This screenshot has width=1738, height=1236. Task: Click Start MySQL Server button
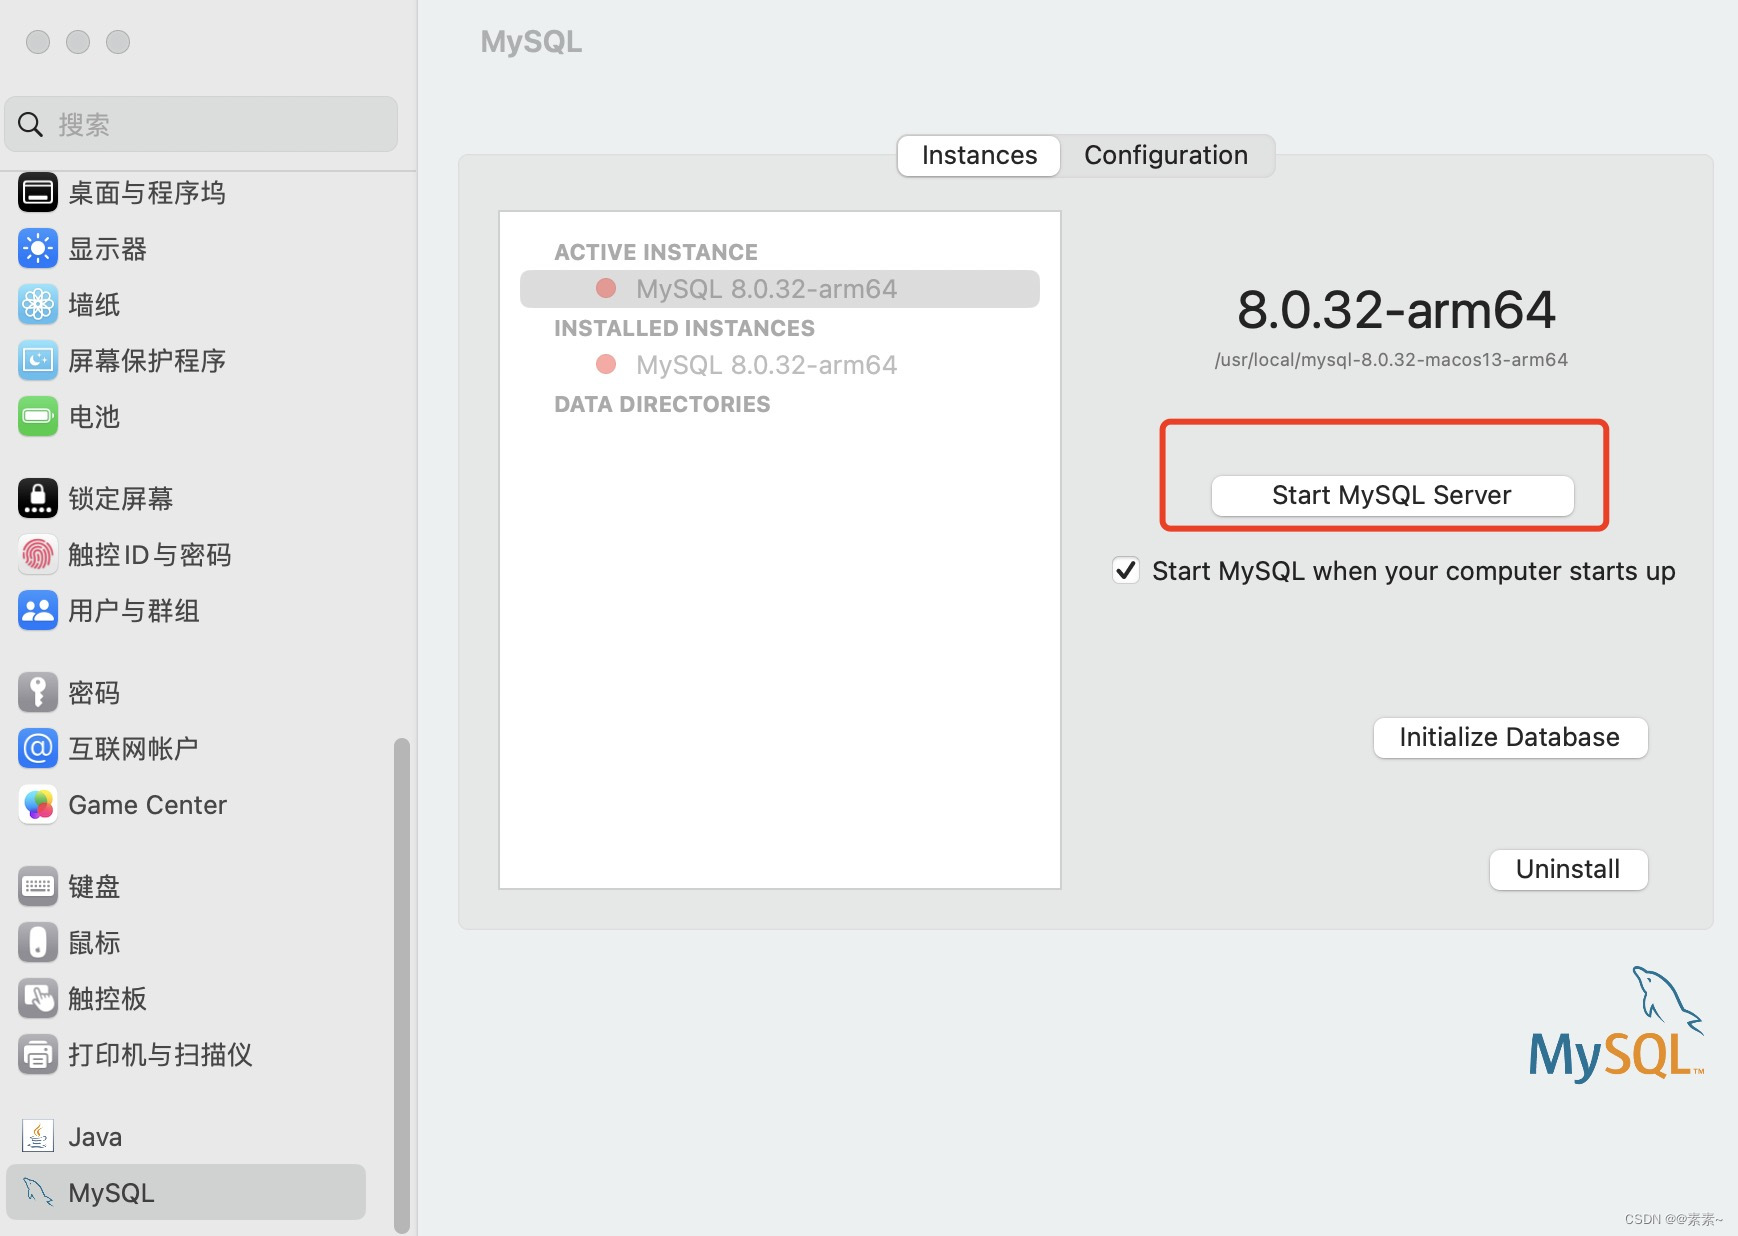(x=1392, y=496)
